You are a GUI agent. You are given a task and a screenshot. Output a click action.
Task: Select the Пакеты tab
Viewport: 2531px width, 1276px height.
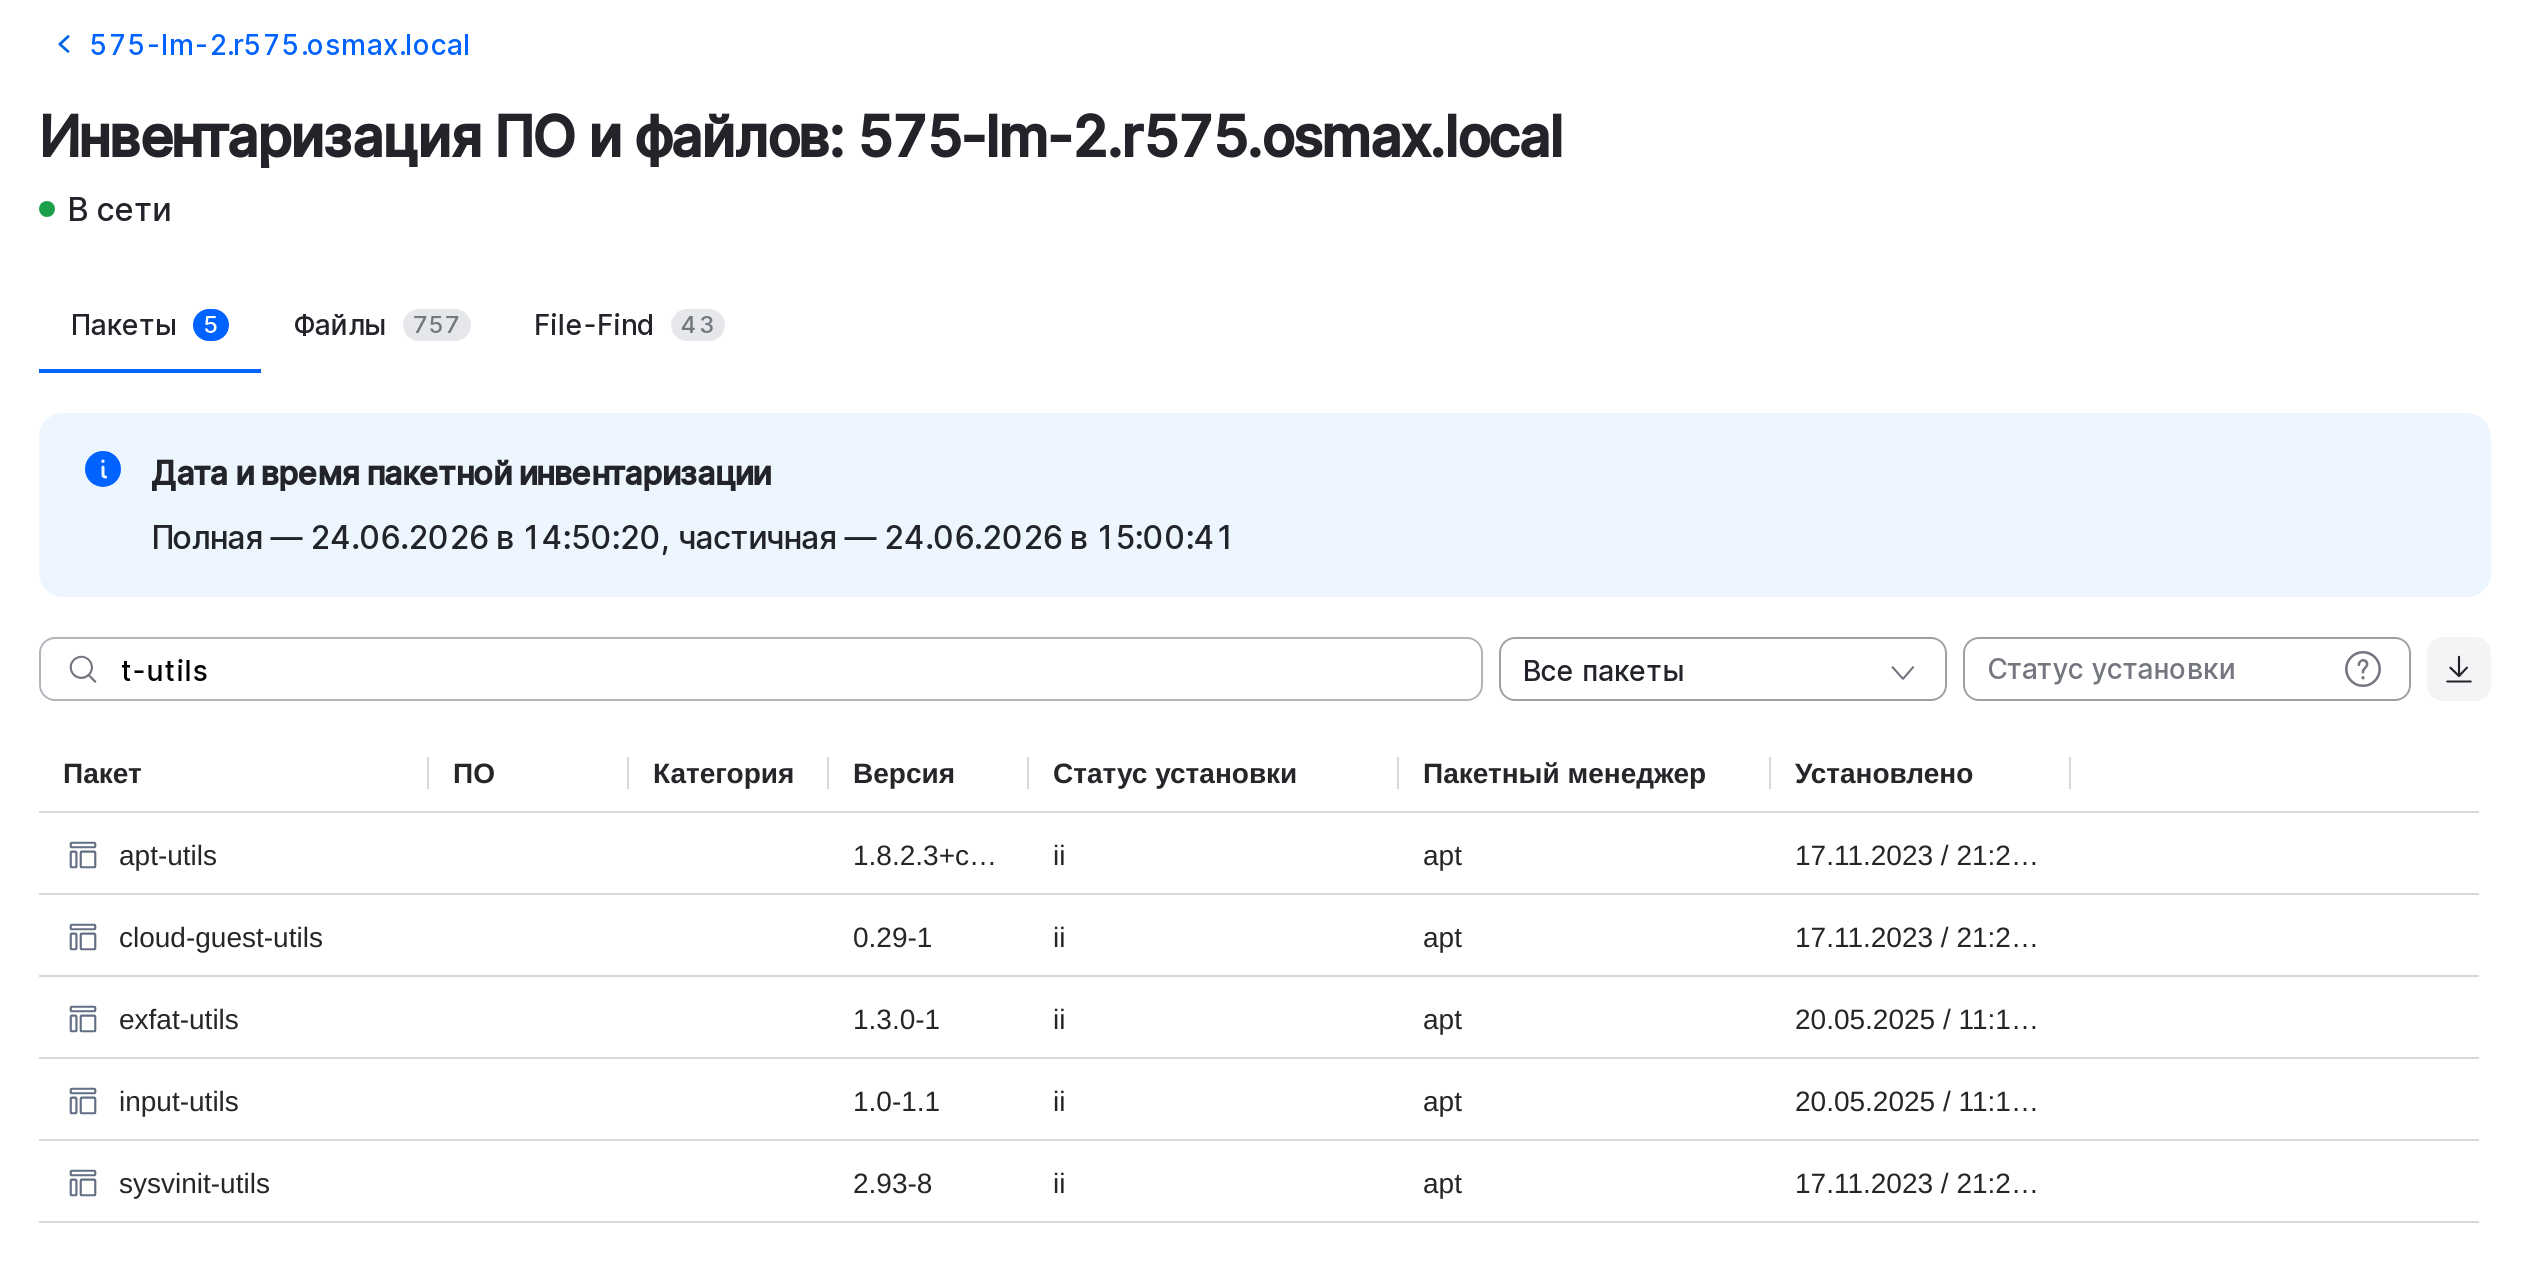click(150, 325)
